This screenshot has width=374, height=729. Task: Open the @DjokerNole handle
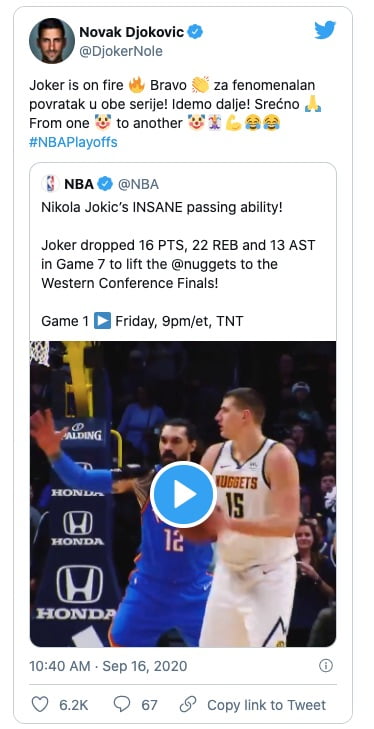[121, 51]
